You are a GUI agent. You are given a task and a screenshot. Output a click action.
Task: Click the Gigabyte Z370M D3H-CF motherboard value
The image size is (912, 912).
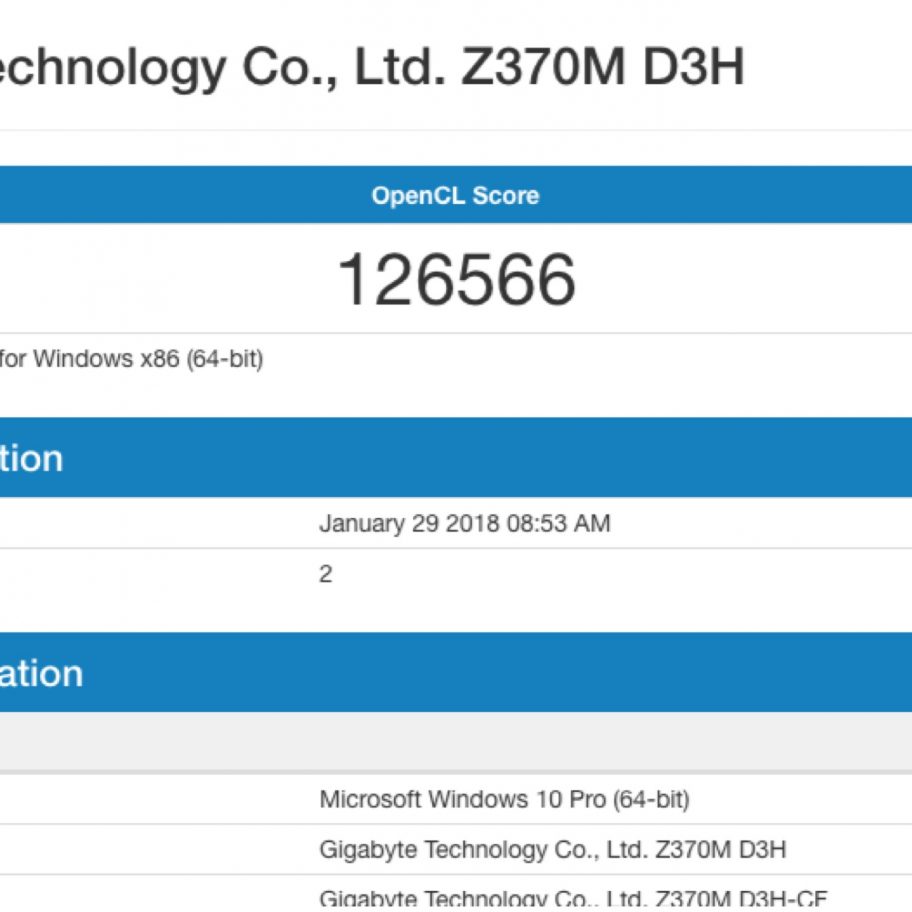[x=572, y=898]
